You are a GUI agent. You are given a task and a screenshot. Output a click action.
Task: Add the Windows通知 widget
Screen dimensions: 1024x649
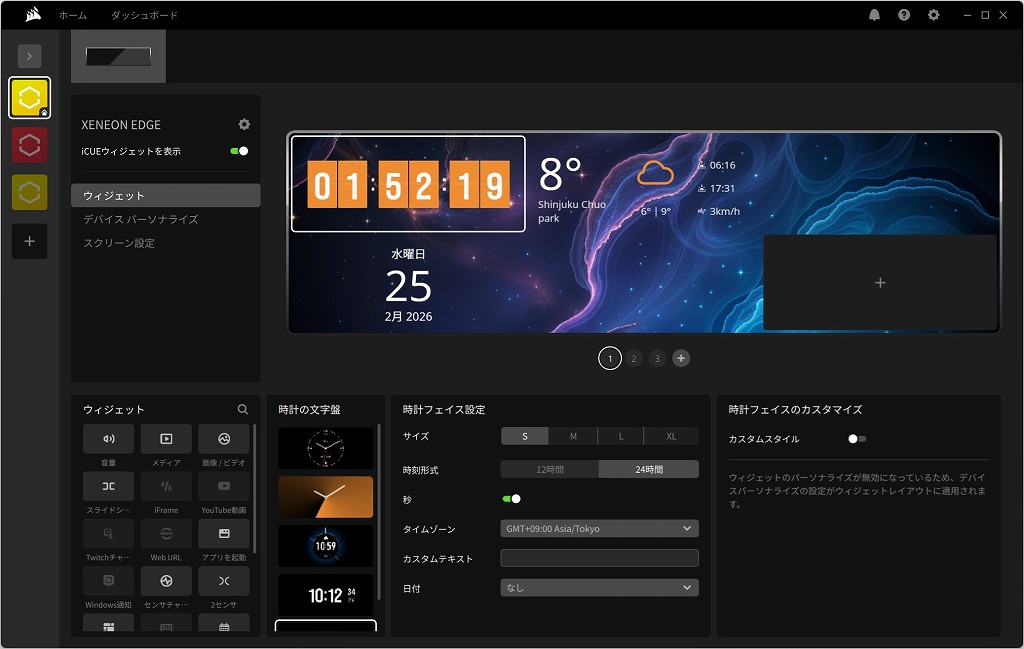(x=108, y=580)
